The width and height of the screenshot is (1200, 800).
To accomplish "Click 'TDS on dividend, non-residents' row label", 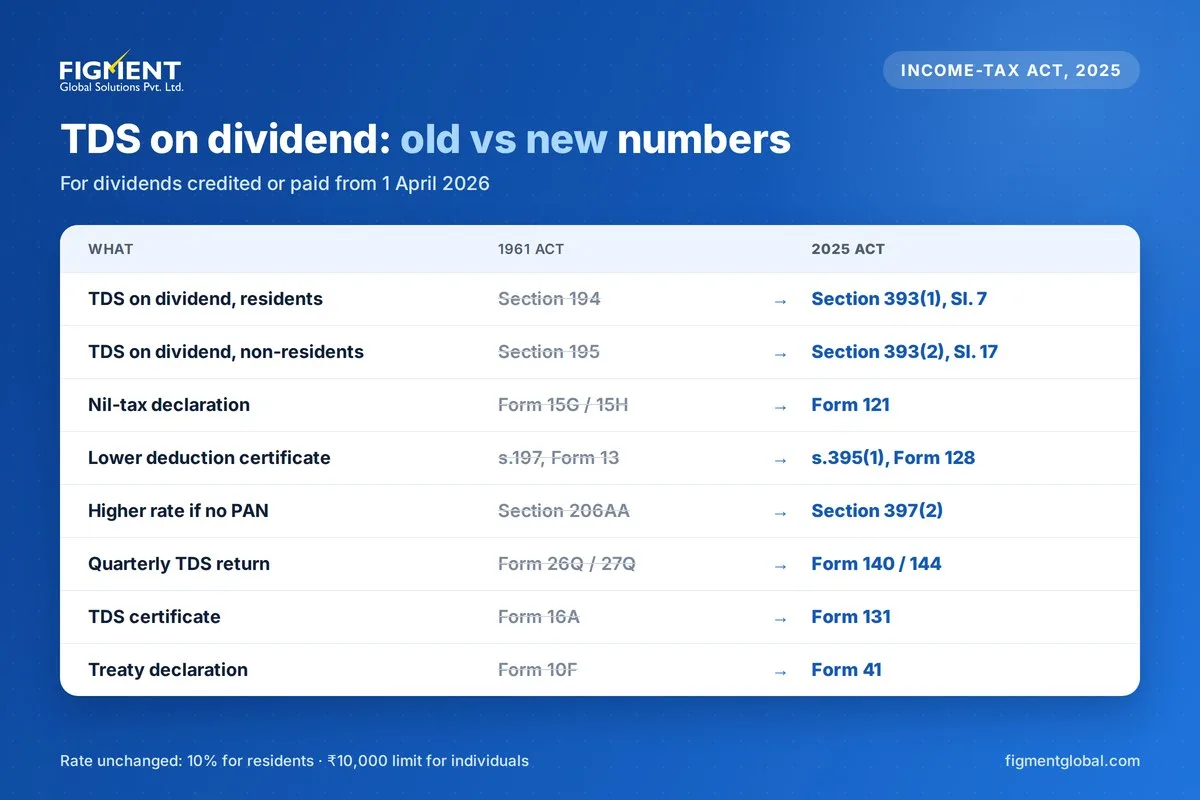I will point(226,352).
